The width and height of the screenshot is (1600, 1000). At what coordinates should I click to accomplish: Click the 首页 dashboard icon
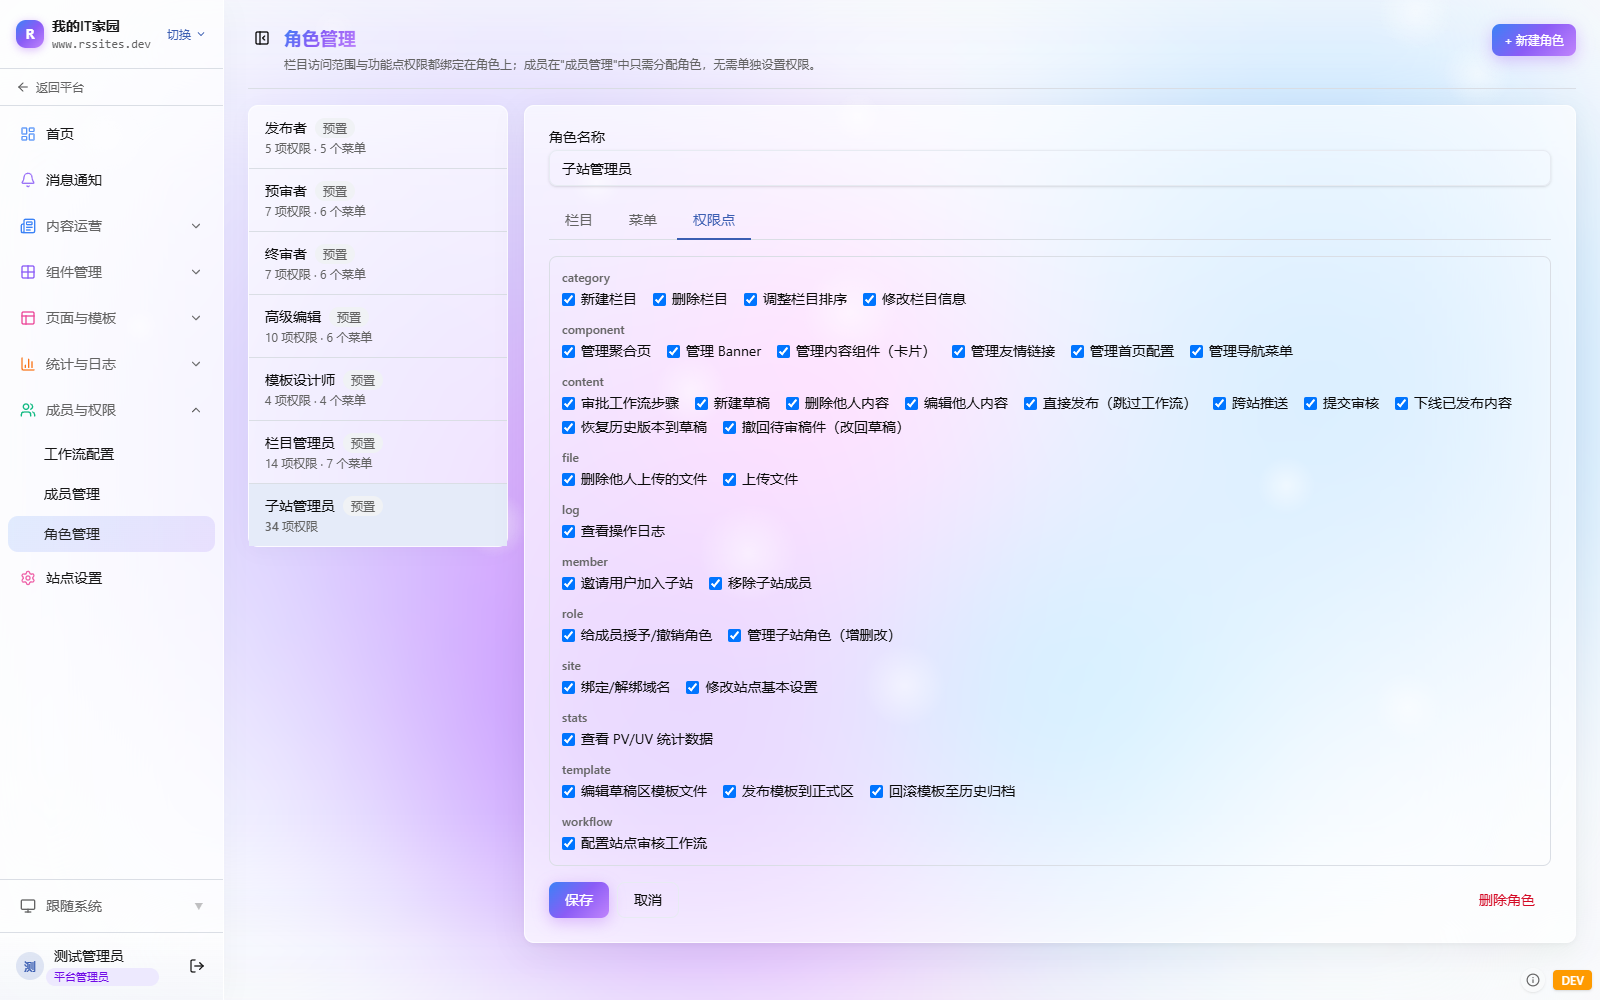[x=28, y=134]
